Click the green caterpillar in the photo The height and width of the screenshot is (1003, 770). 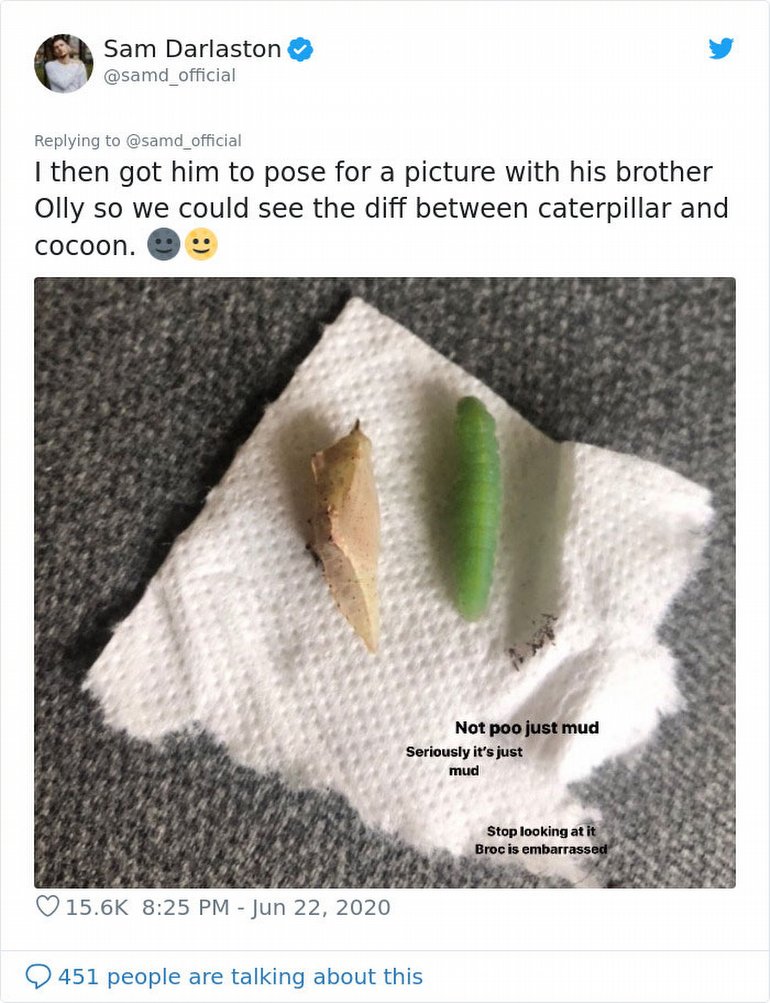click(x=476, y=506)
